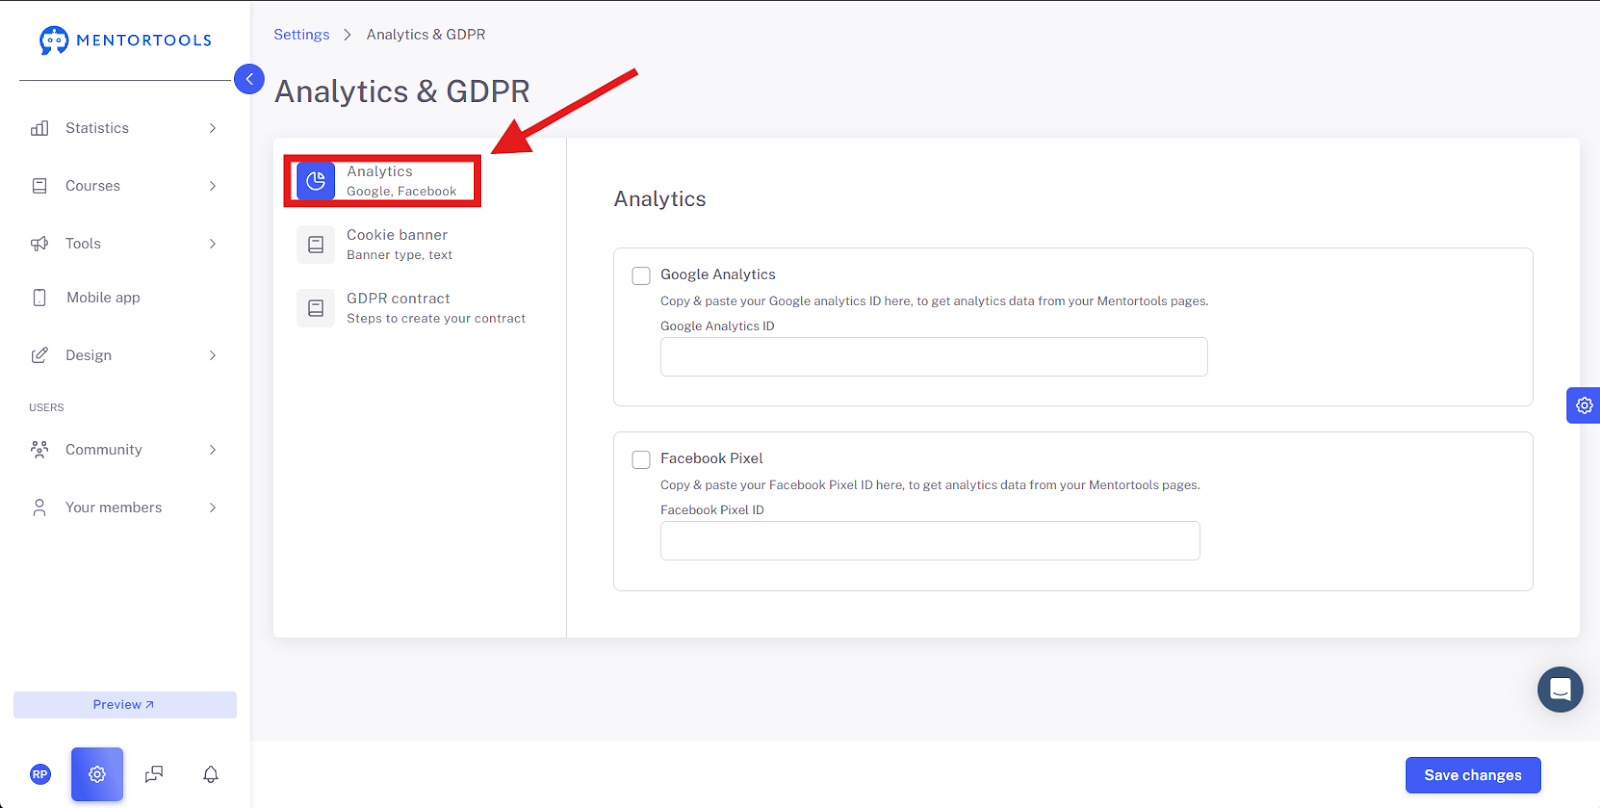Click the Google Analytics checkbox label

coord(718,274)
